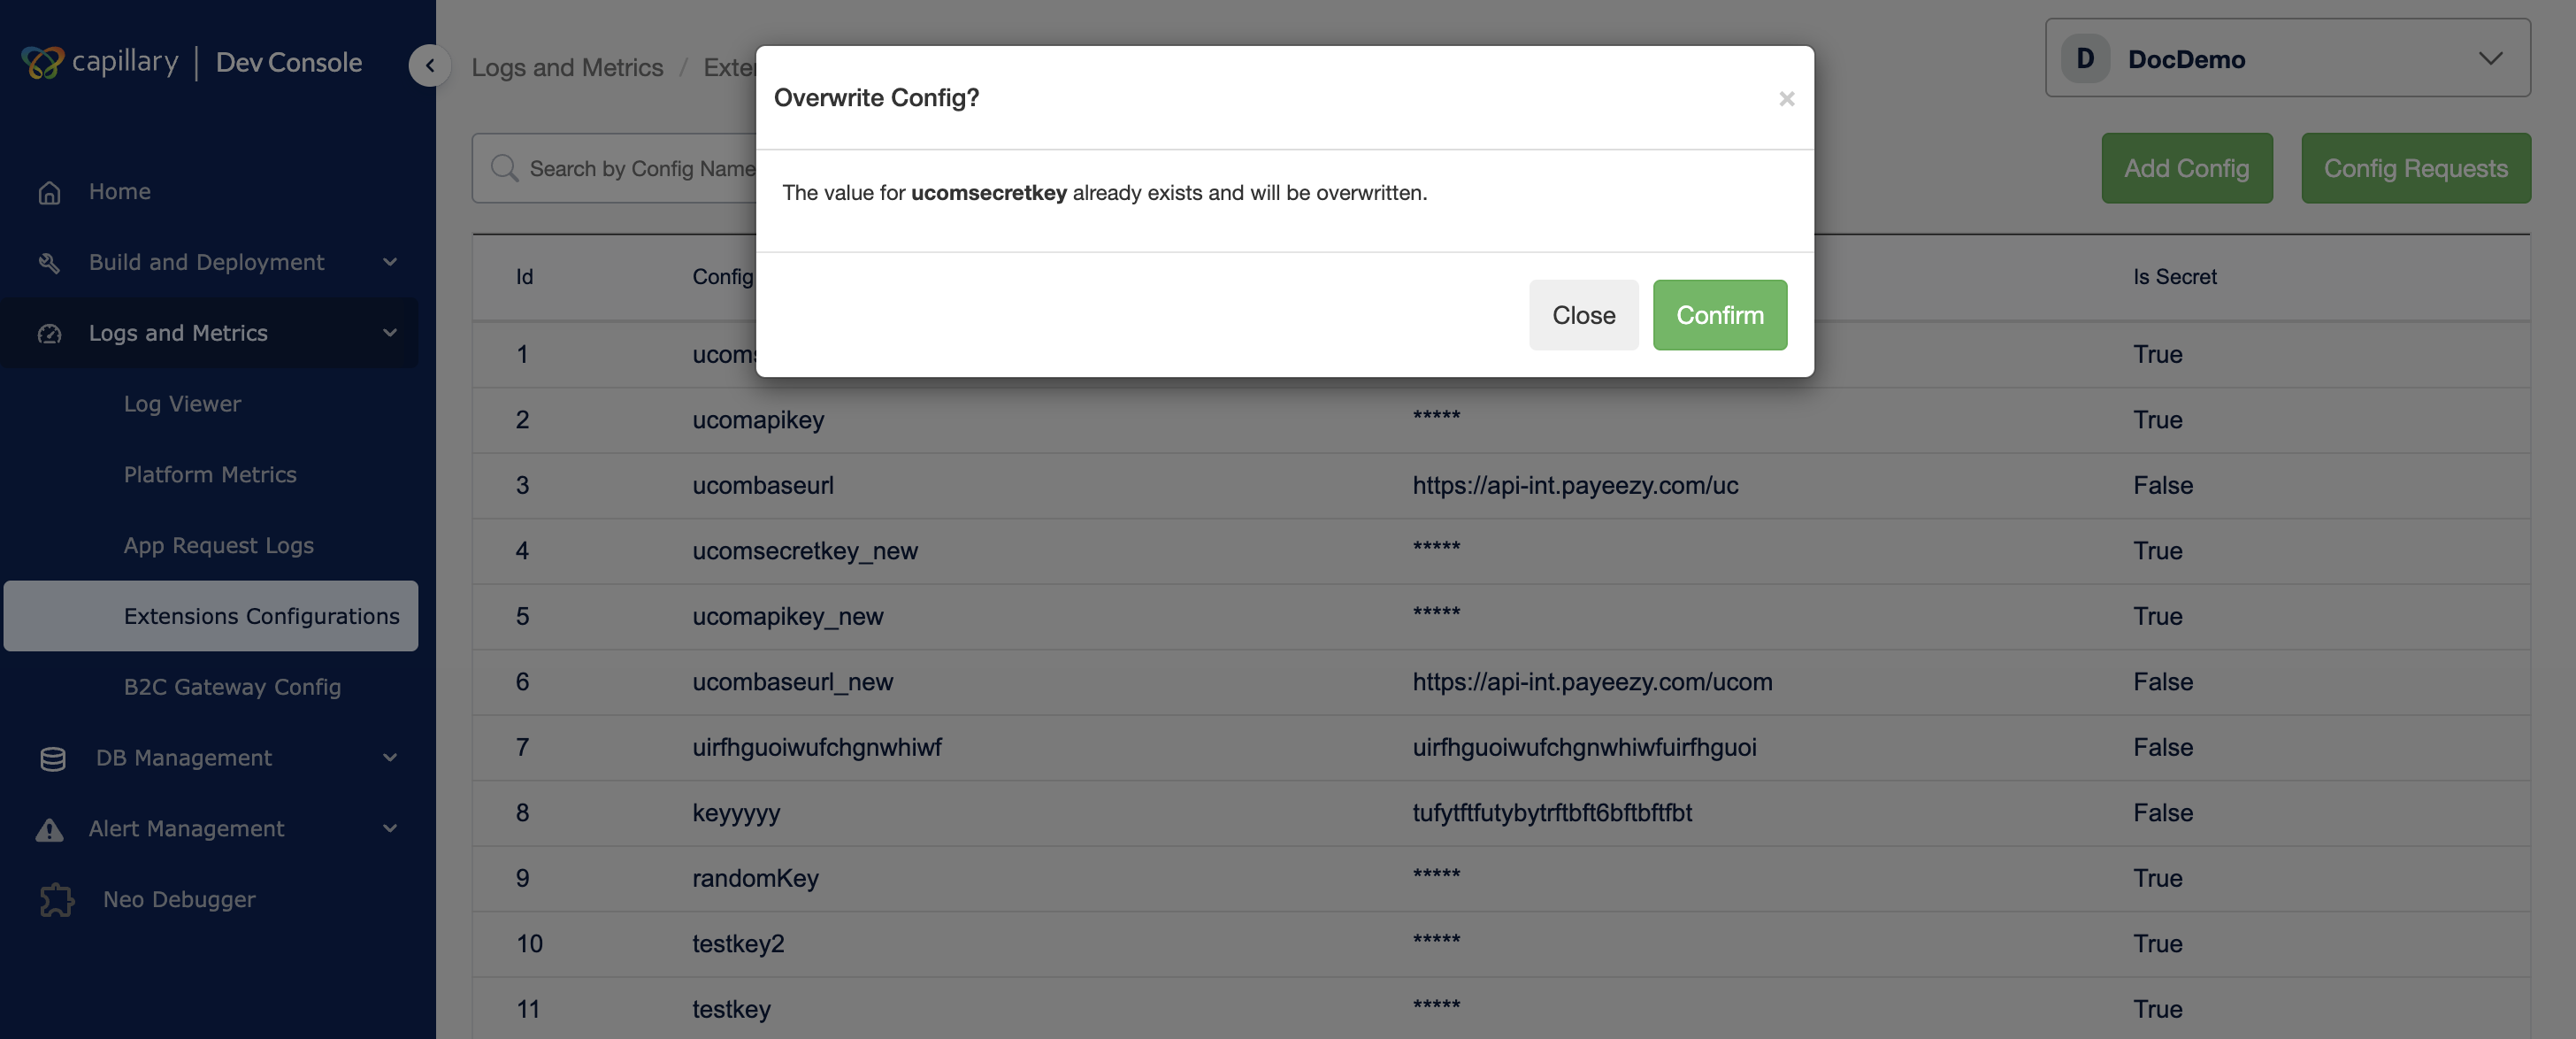The width and height of the screenshot is (2576, 1039).
Task: Expand the Build and Deployment chevron
Action: [x=390, y=262]
